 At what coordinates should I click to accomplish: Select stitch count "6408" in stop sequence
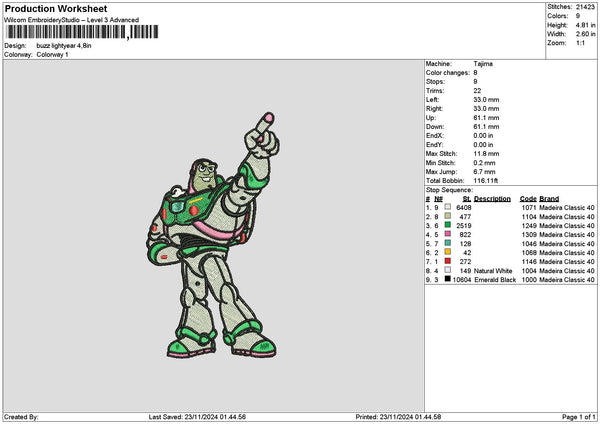pos(464,208)
